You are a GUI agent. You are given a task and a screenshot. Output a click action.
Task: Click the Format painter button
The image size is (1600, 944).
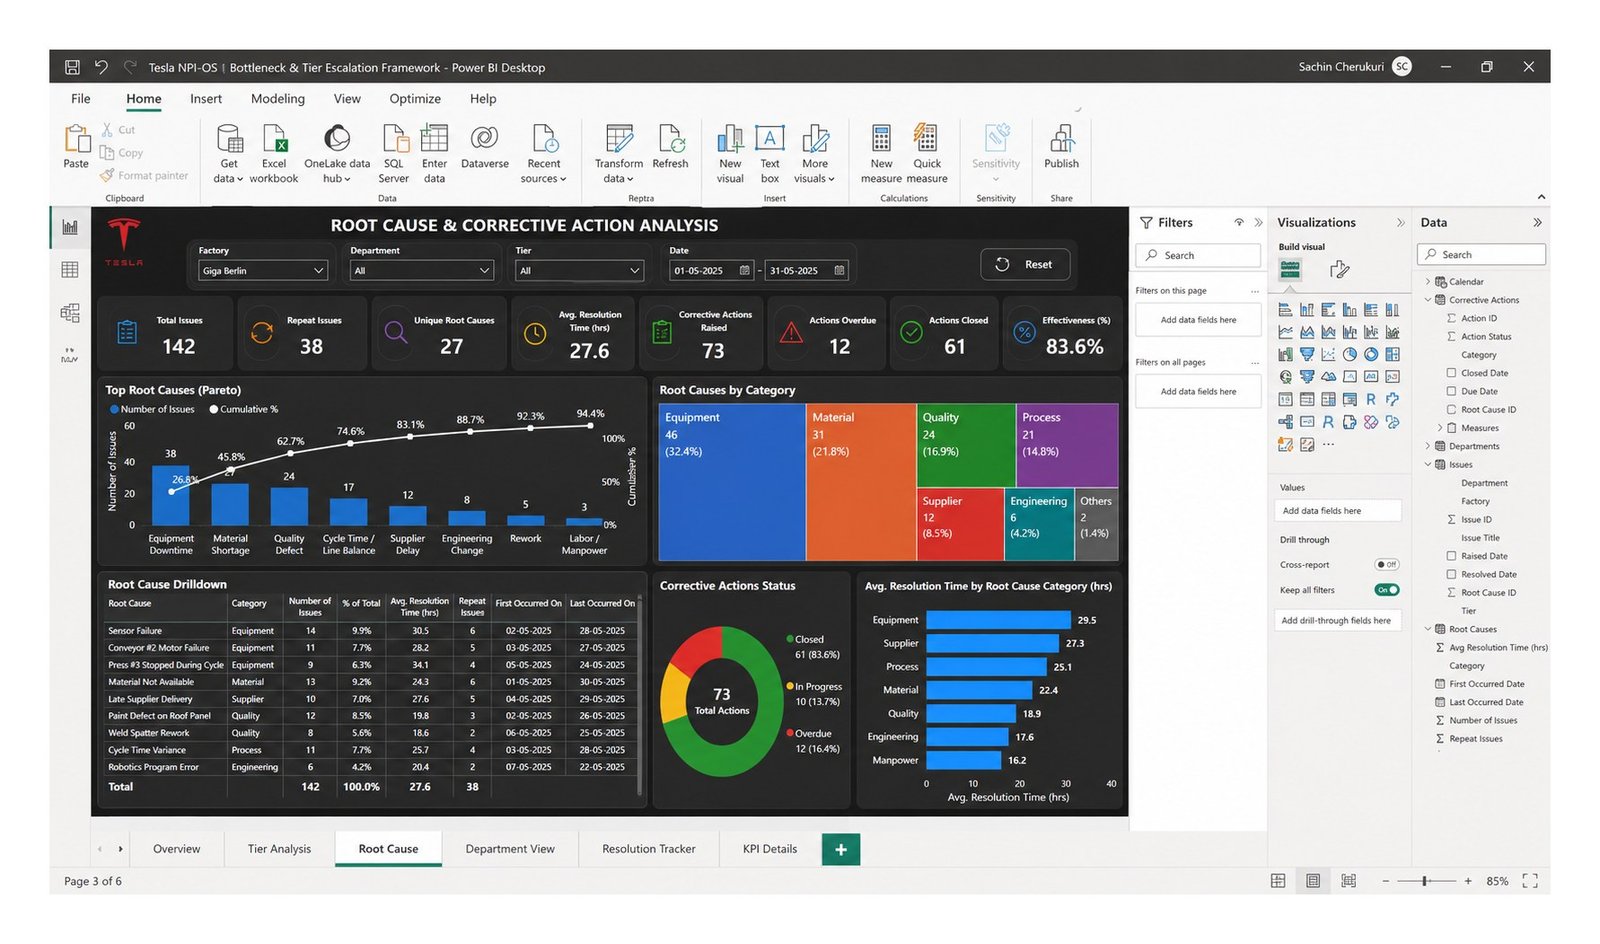tap(144, 176)
